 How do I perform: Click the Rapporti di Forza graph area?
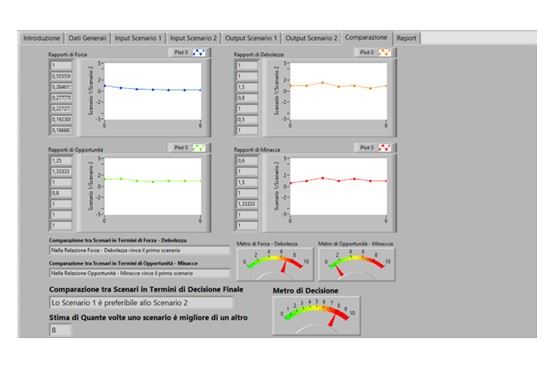pos(153,91)
